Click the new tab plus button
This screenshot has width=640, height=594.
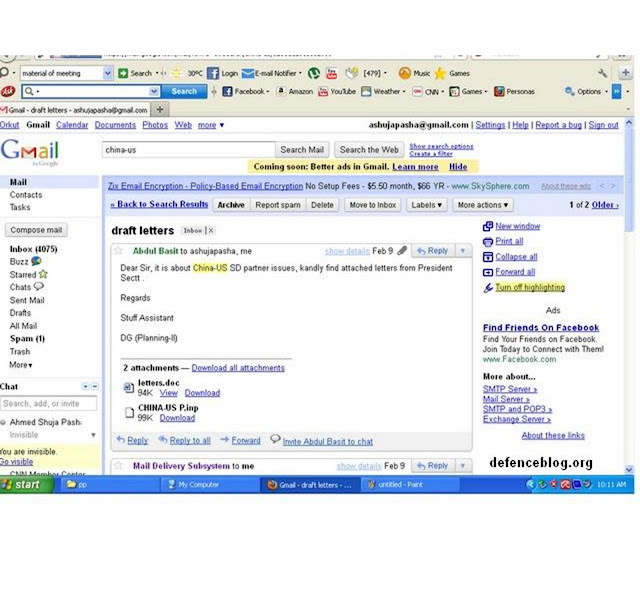[x=160, y=109]
